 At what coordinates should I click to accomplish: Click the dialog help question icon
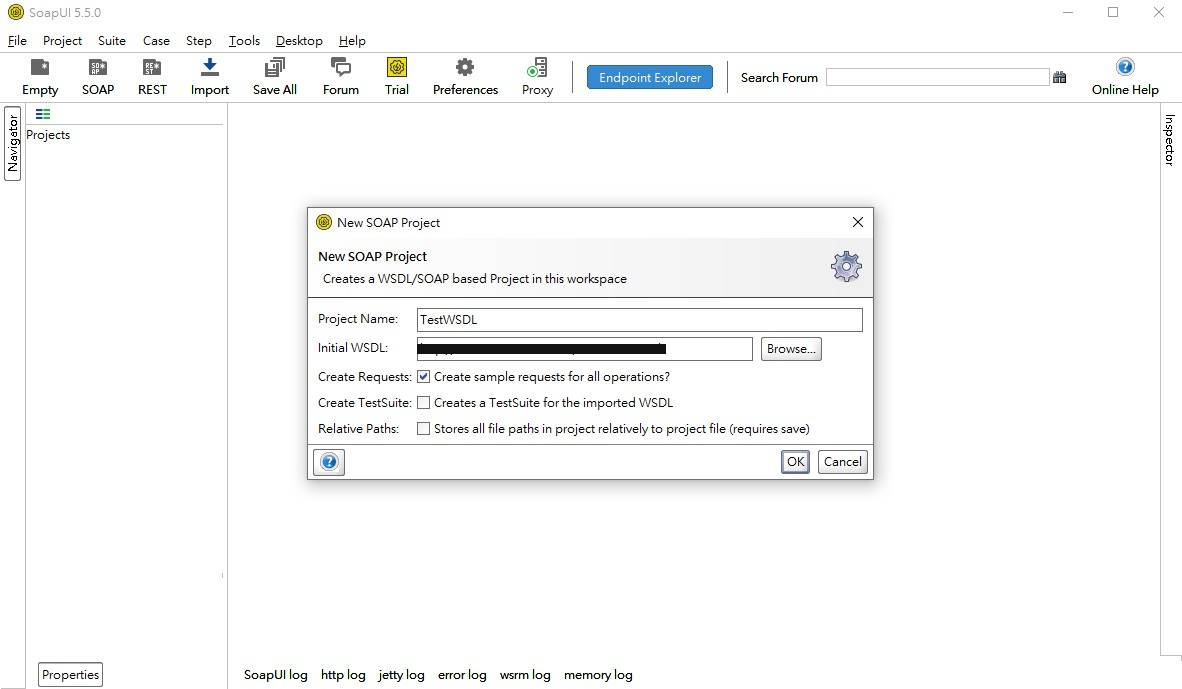pyautogui.click(x=329, y=461)
